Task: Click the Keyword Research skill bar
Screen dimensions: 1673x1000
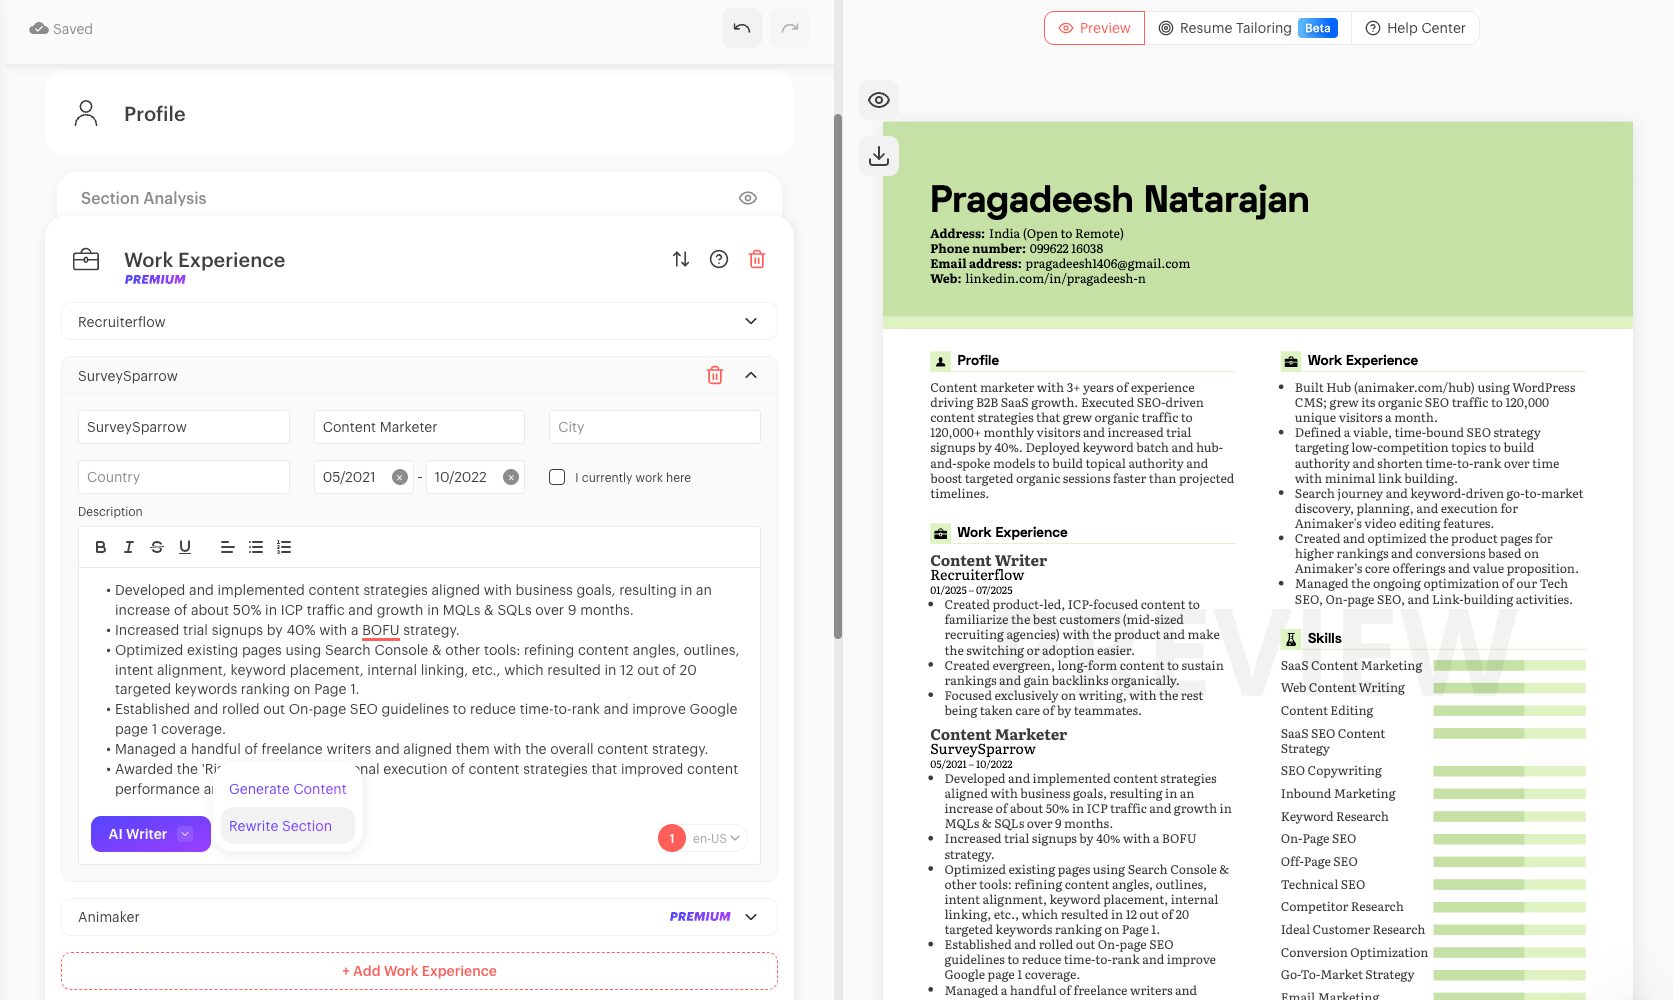Action: click(x=1509, y=816)
